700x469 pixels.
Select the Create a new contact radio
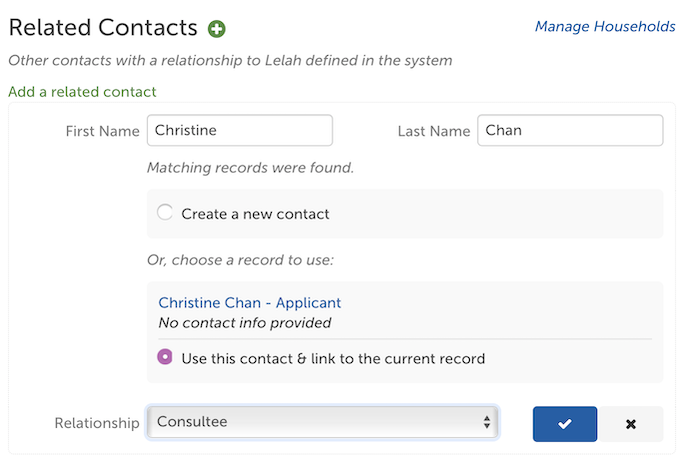point(165,212)
